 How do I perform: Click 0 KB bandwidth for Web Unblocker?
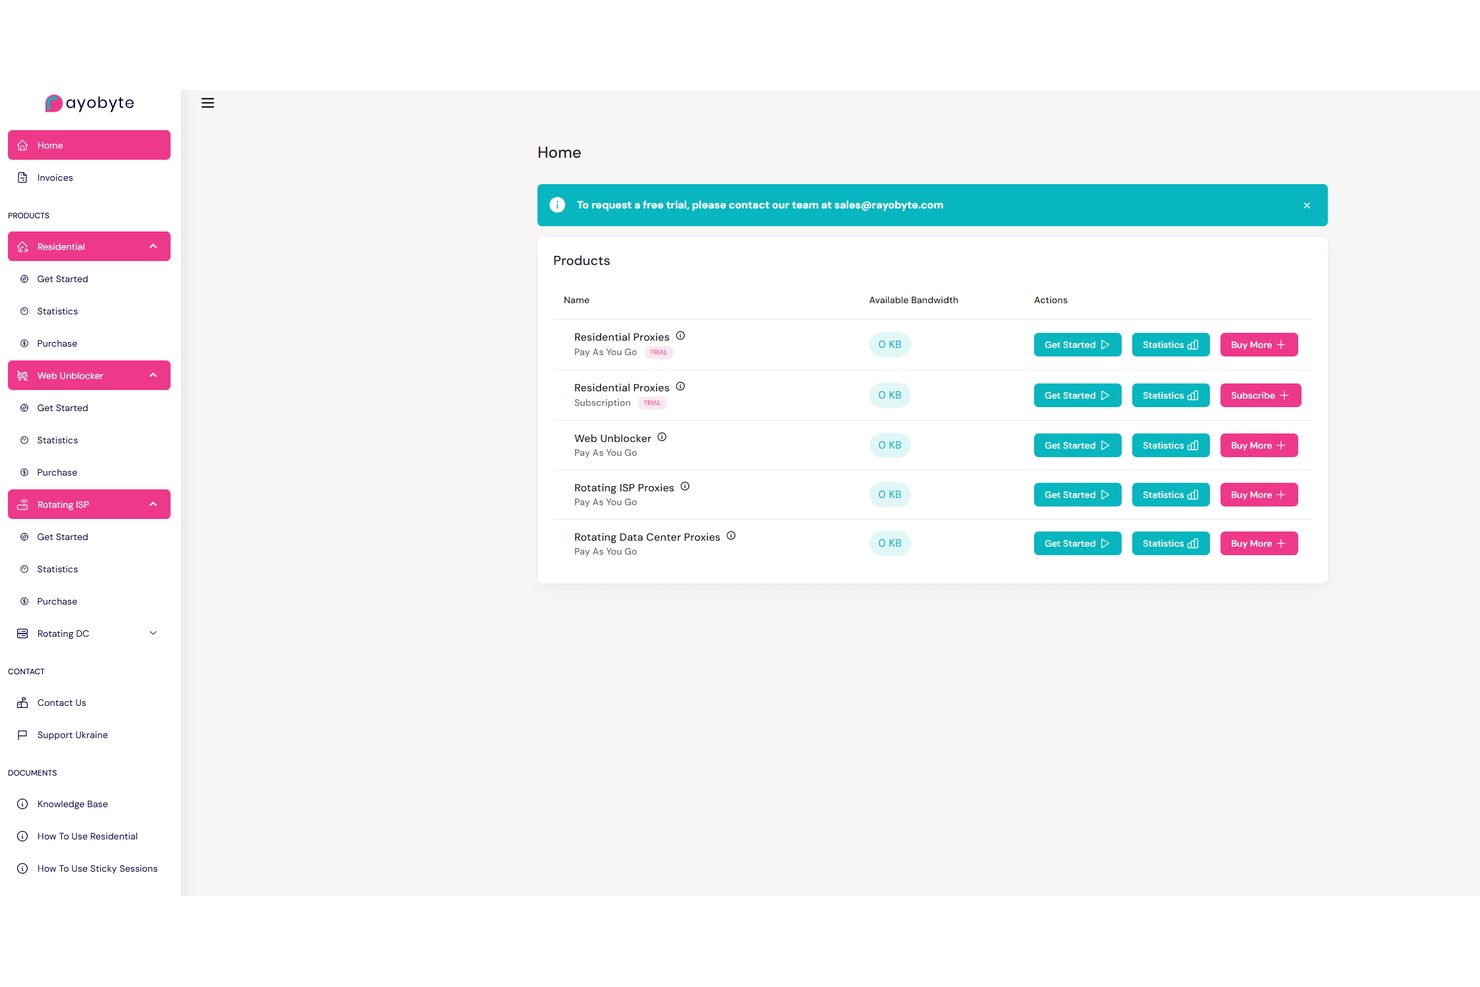pyautogui.click(x=889, y=445)
